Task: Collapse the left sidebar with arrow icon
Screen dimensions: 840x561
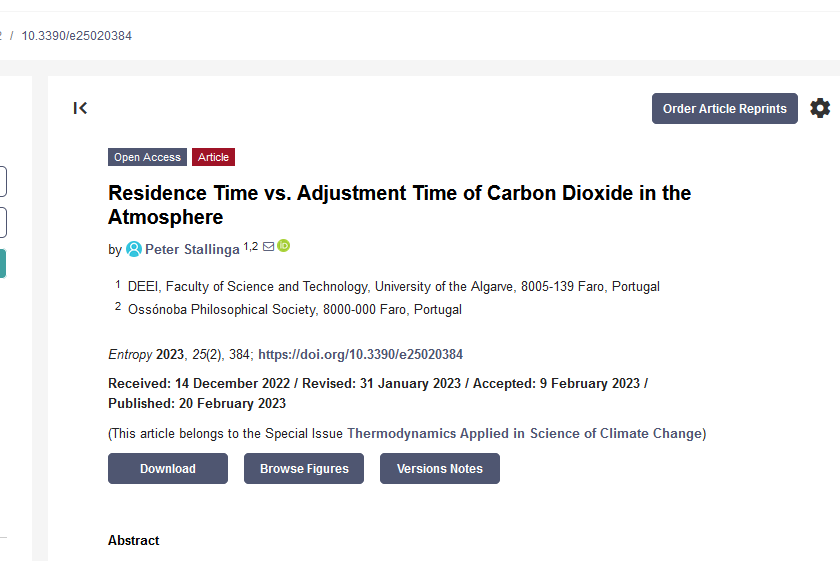Action: 81,108
